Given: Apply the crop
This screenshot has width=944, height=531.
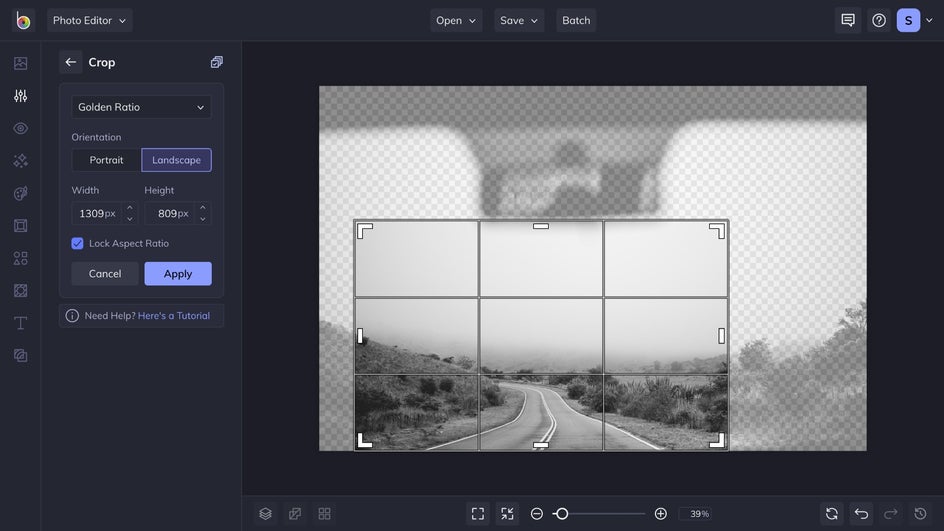Looking at the screenshot, I should (178, 274).
